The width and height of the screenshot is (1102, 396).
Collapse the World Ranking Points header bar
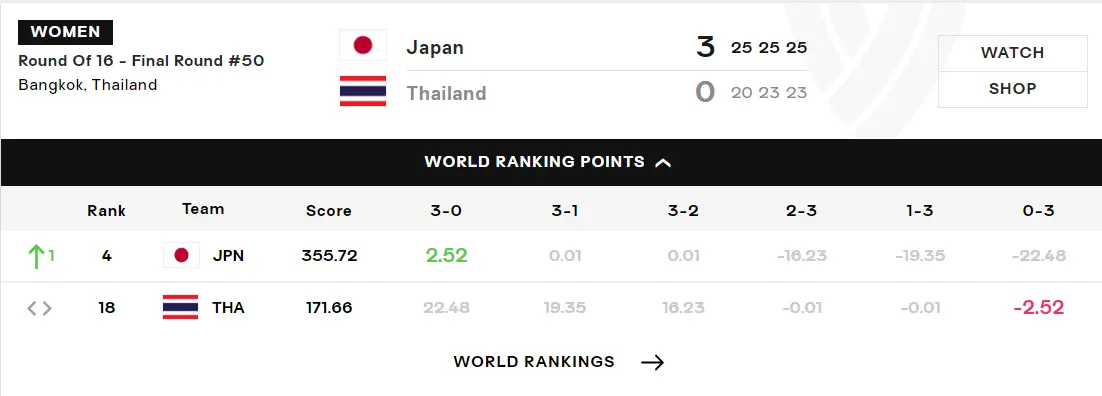tap(551, 162)
